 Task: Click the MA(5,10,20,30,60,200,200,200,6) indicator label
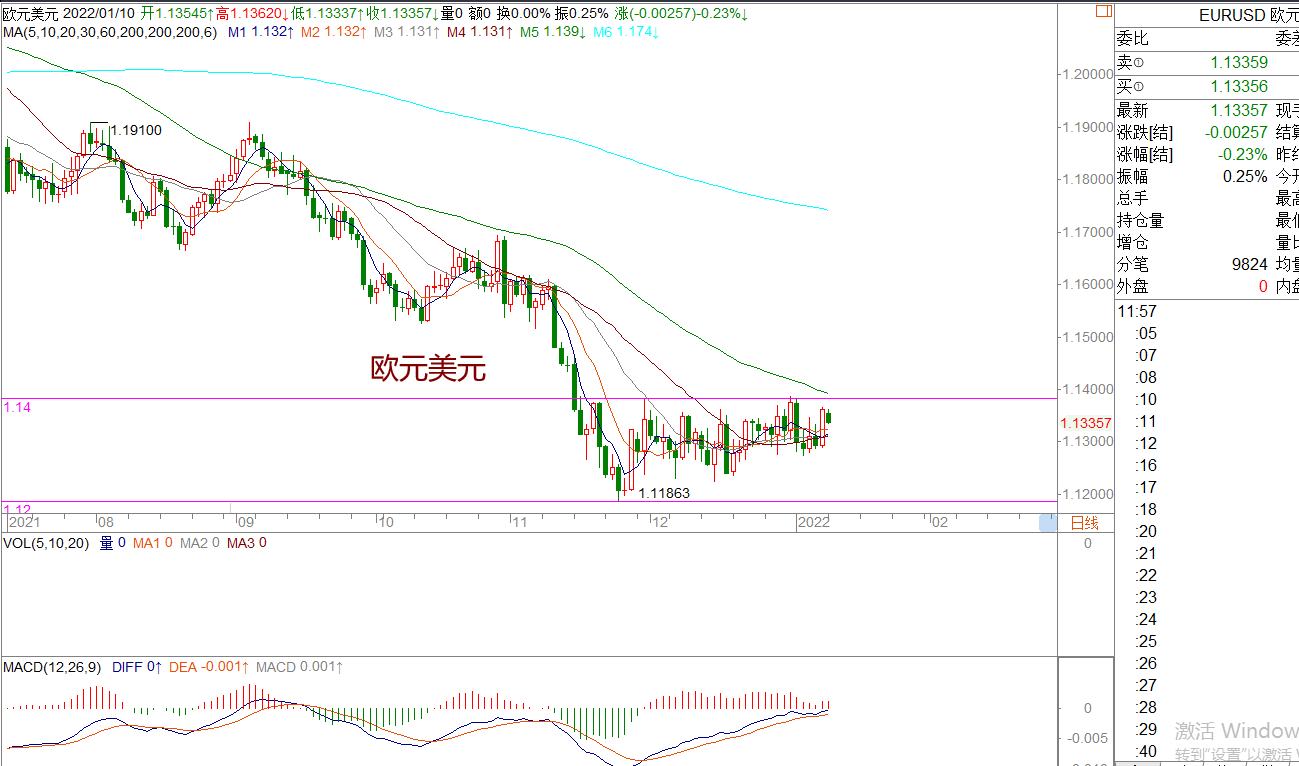[109, 32]
